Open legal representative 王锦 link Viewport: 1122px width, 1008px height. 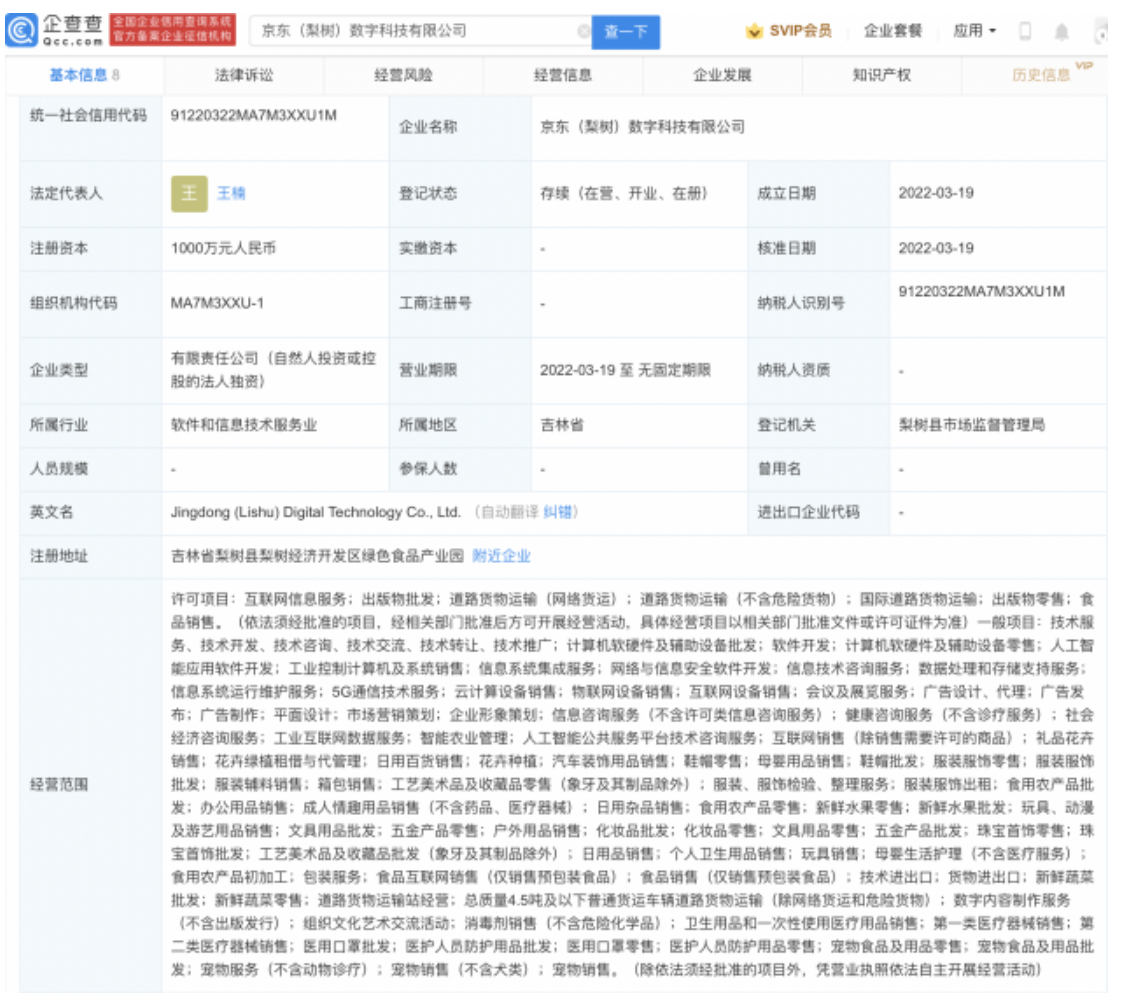pos(231,193)
